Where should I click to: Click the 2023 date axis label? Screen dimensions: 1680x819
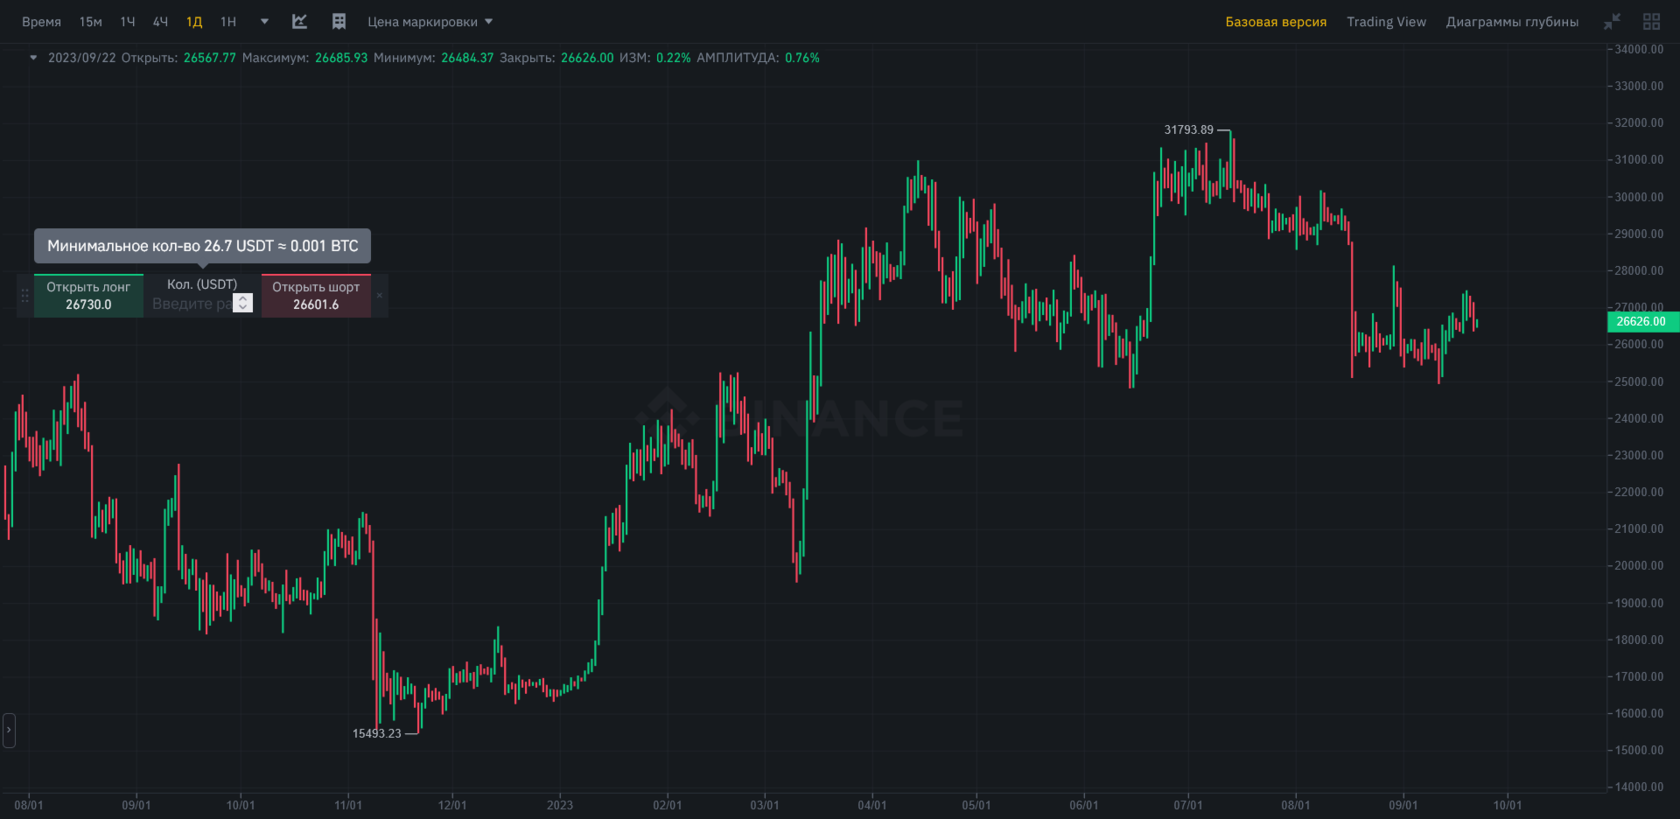coord(560,805)
